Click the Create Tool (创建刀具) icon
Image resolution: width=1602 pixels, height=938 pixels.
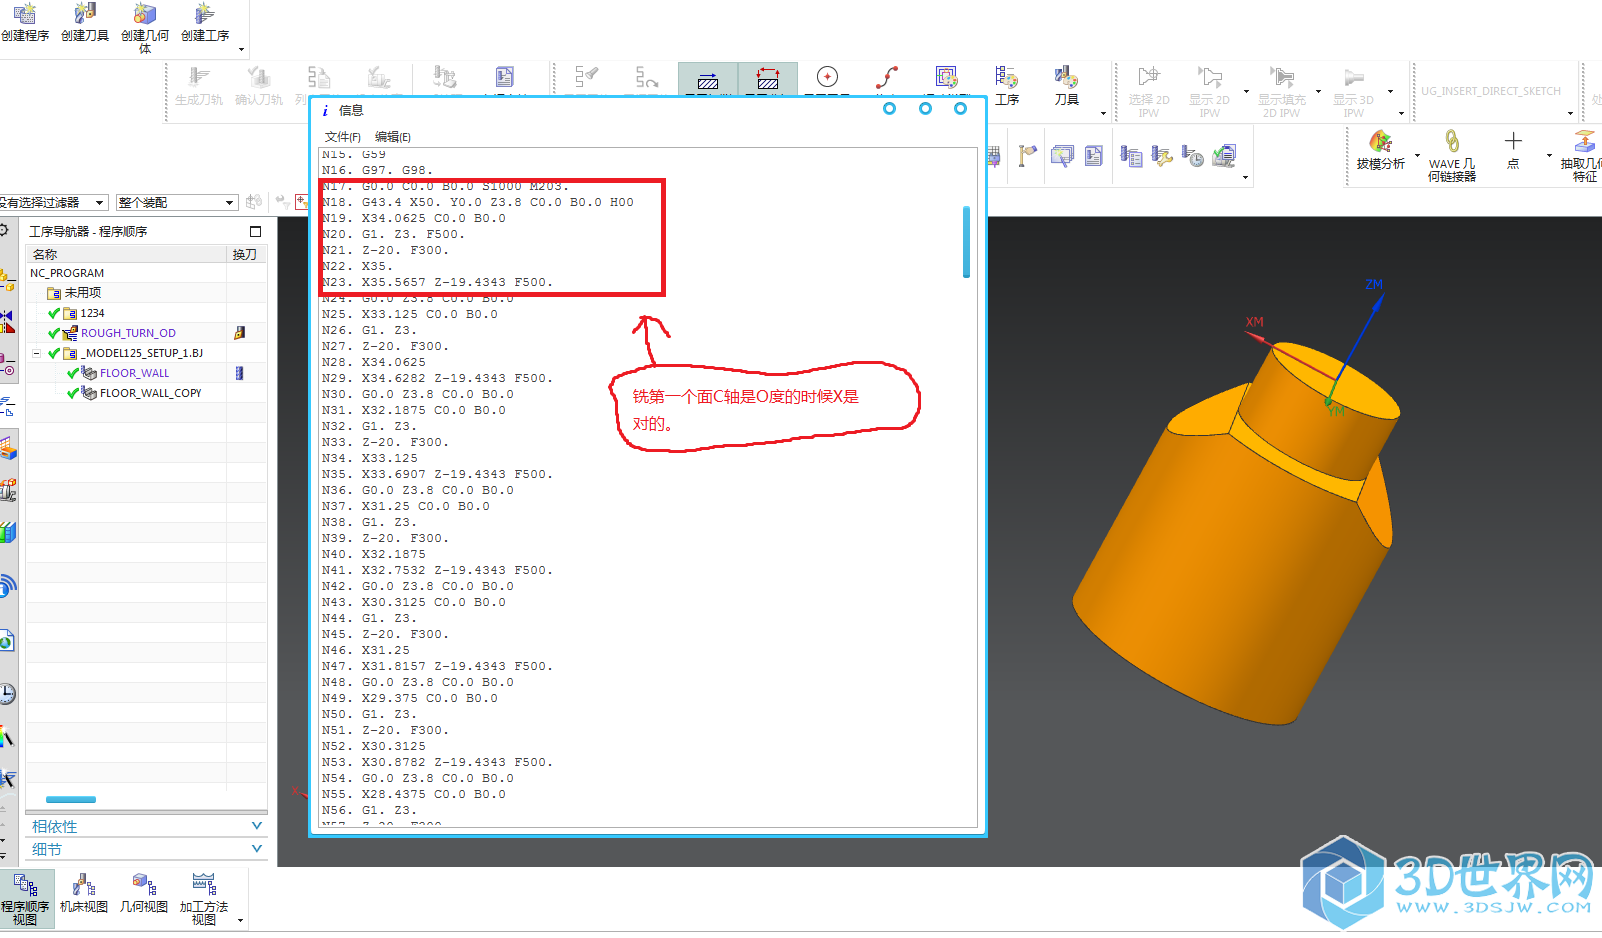click(85, 14)
